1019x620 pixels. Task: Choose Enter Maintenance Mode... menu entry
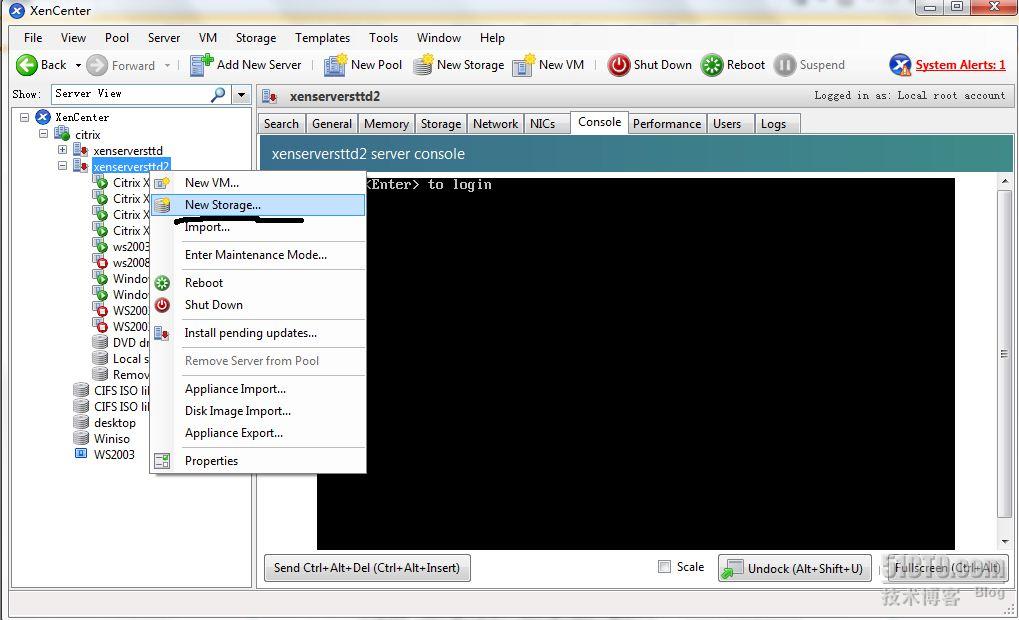tap(258, 255)
